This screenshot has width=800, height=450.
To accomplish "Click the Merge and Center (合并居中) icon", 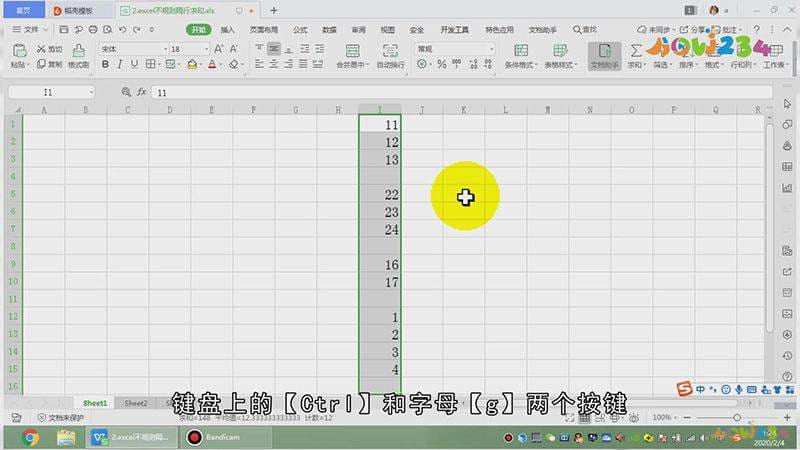I will coord(352,50).
